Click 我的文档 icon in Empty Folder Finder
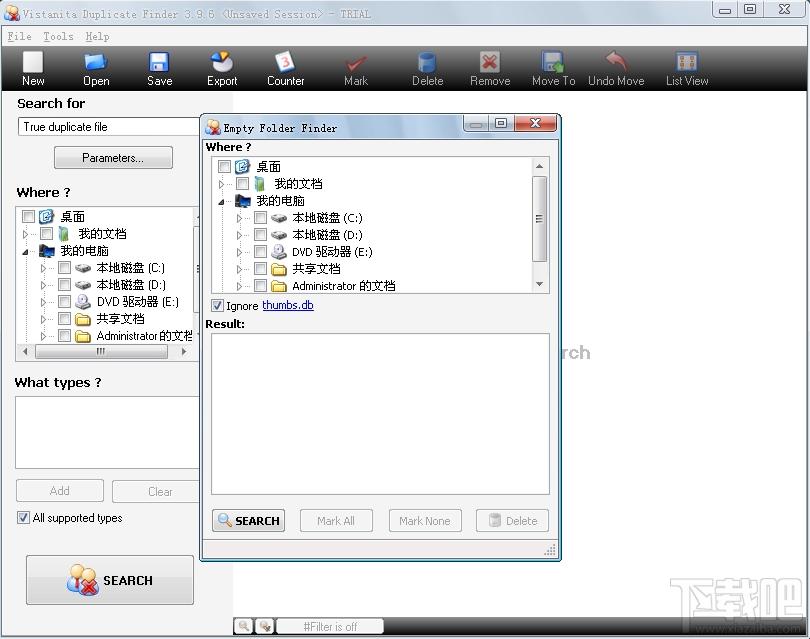 tap(260, 184)
